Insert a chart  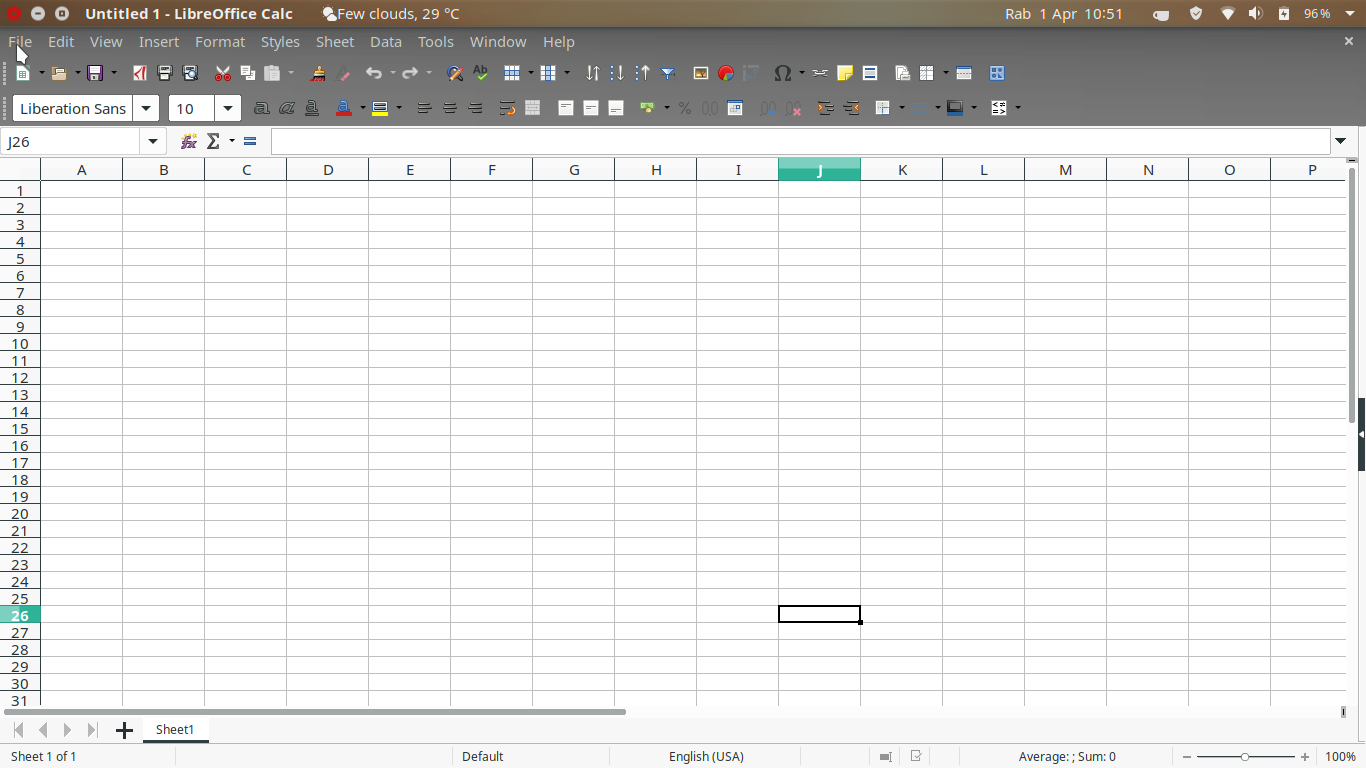(725, 73)
